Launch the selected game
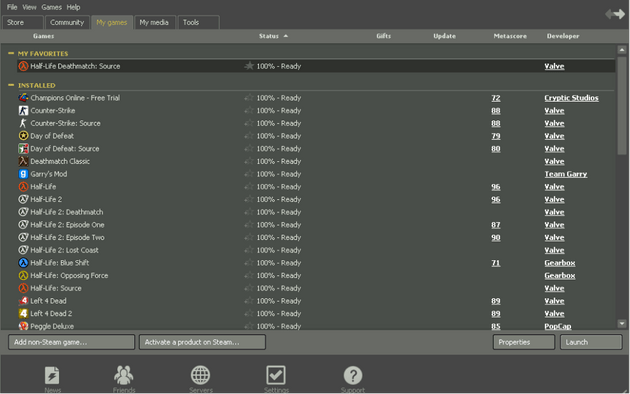The width and height of the screenshot is (630, 394). coord(591,342)
